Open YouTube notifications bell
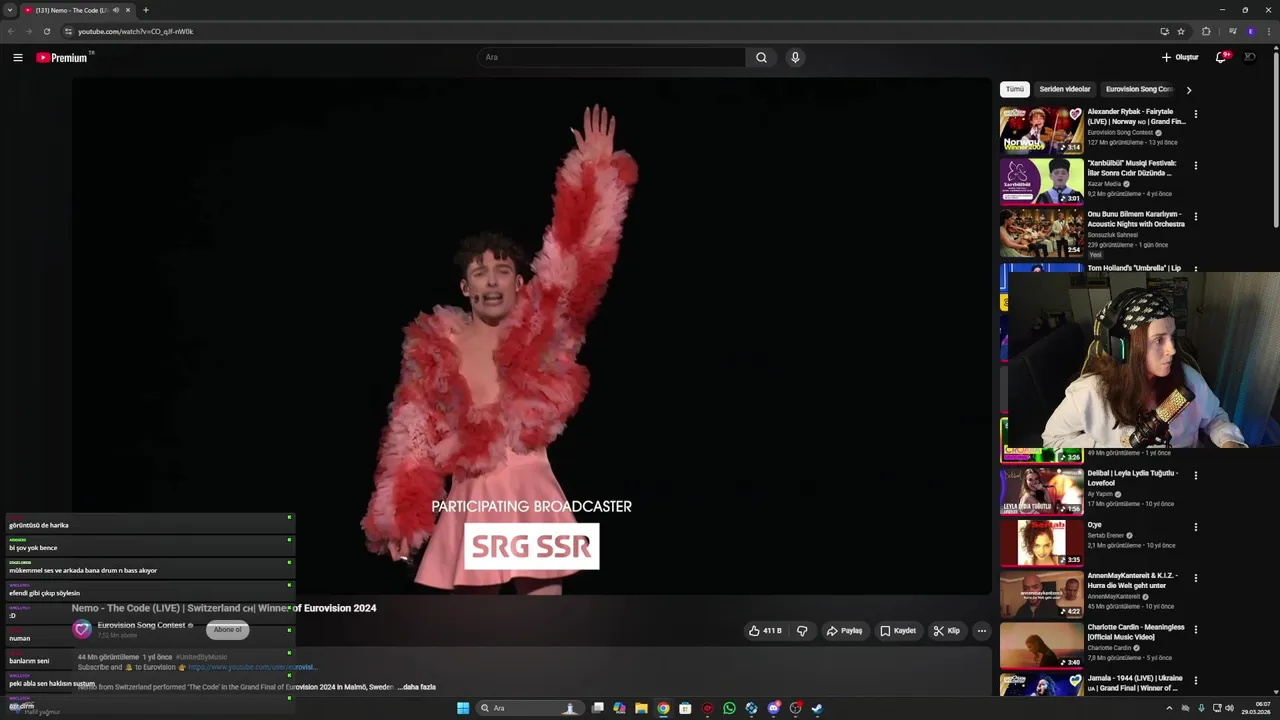Image resolution: width=1280 pixels, height=720 pixels. 1220,57
